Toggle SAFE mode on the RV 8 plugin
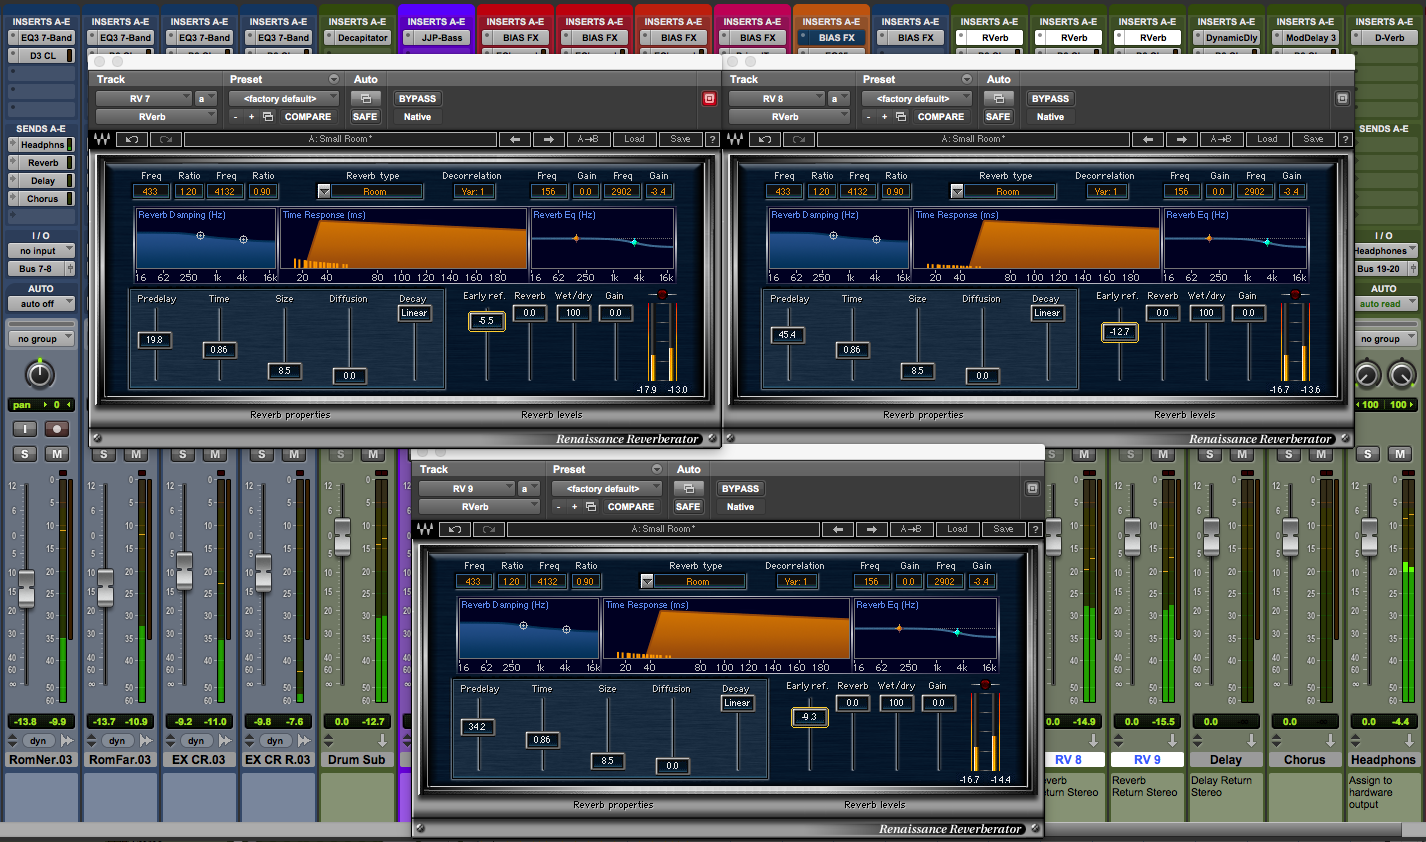The width and height of the screenshot is (1426, 842). point(998,116)
